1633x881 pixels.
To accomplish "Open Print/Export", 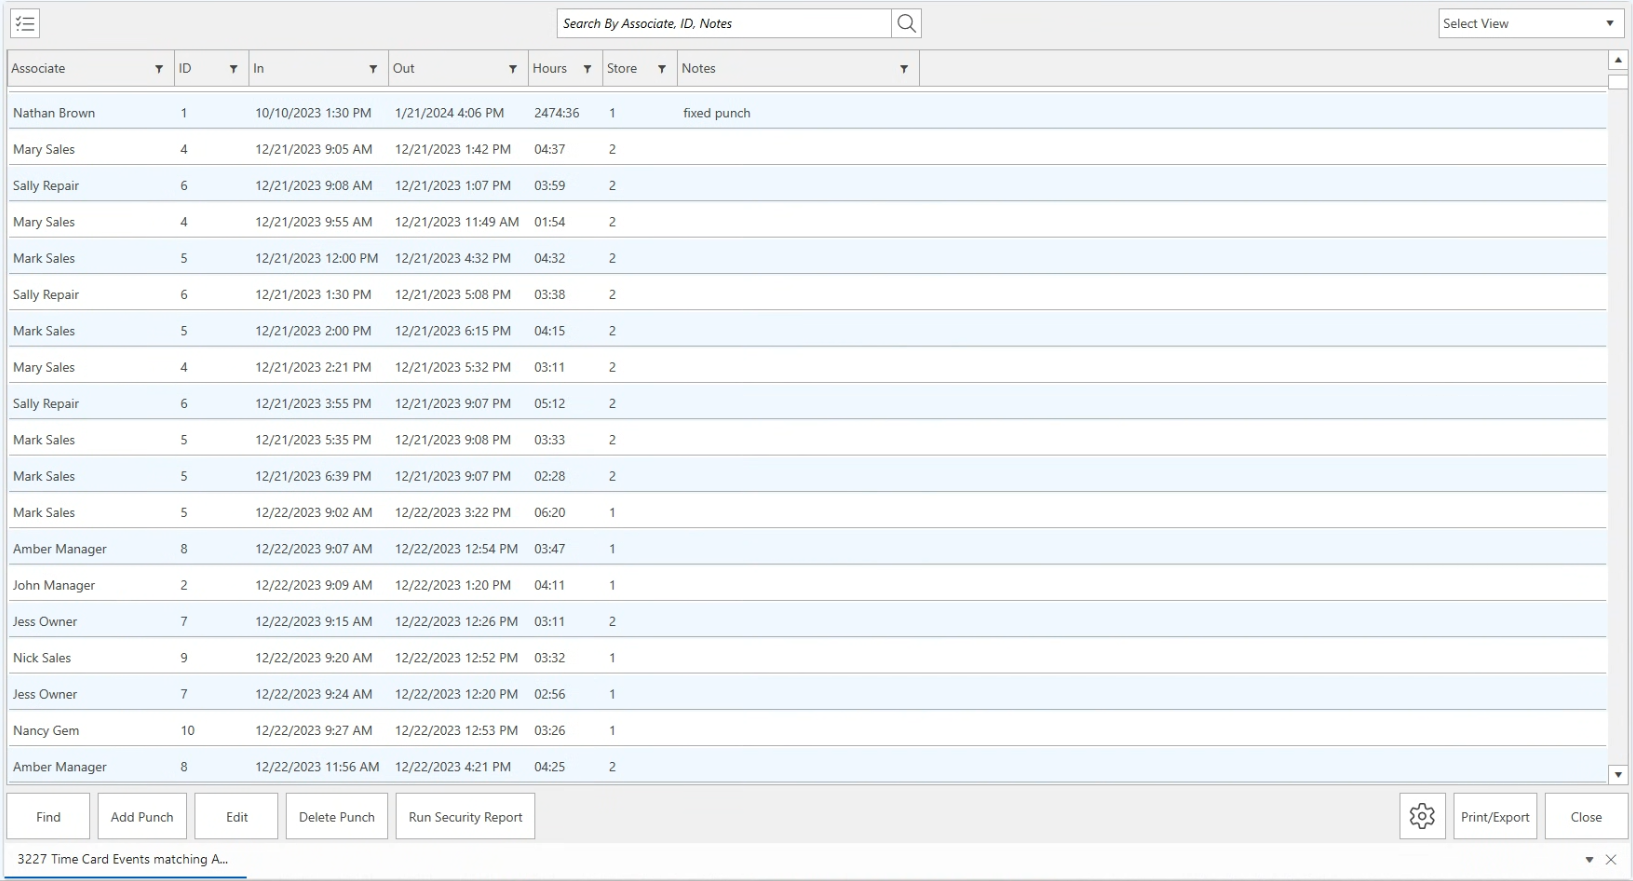I will click(1495, 817).
